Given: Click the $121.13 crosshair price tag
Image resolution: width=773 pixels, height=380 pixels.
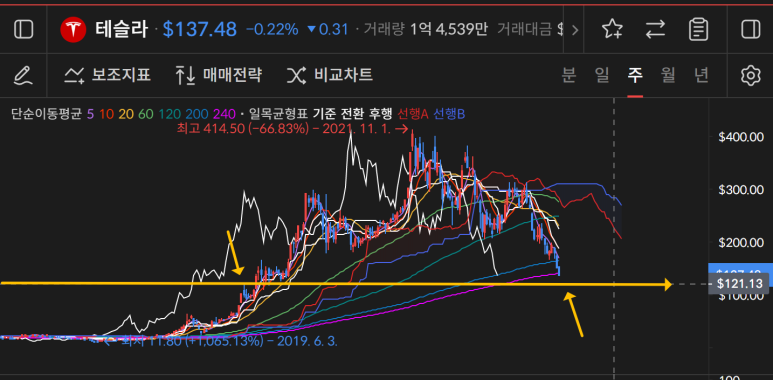Looking at the screenshot, I should (x=739, y=284).
